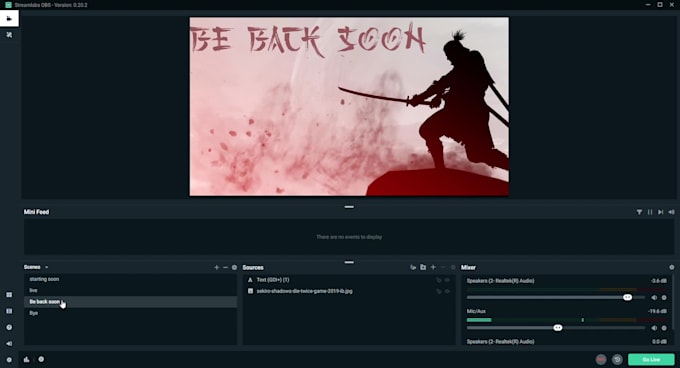680x368 pixels.
Task: Remove the selected scene with minus icon
Action: pyautogui.click(x=226, y=267)
